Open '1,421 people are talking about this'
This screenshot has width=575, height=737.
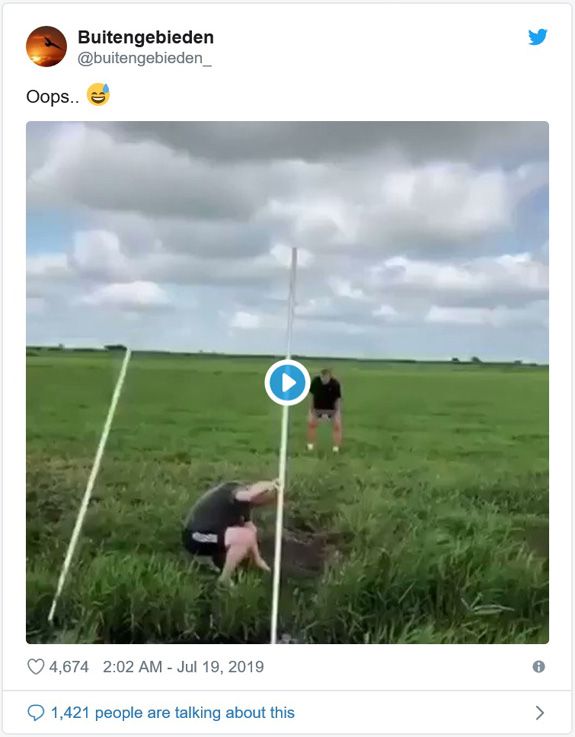pos(173,713)
